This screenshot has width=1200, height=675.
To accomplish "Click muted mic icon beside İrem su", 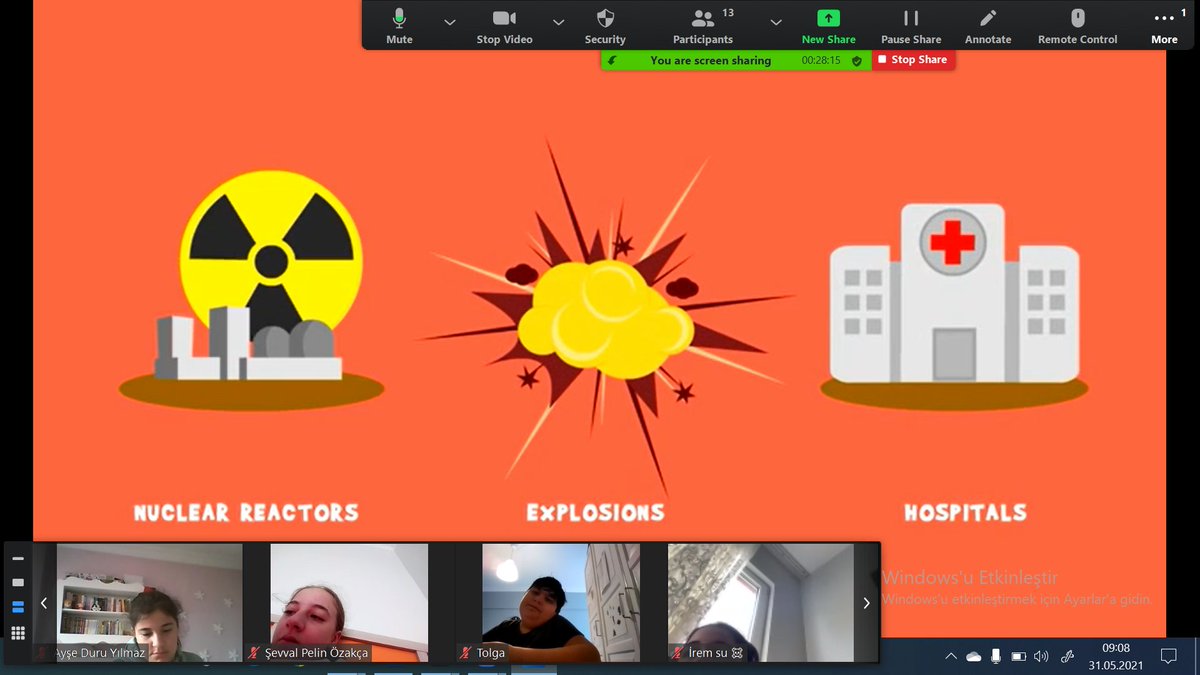I will (678, 653).
